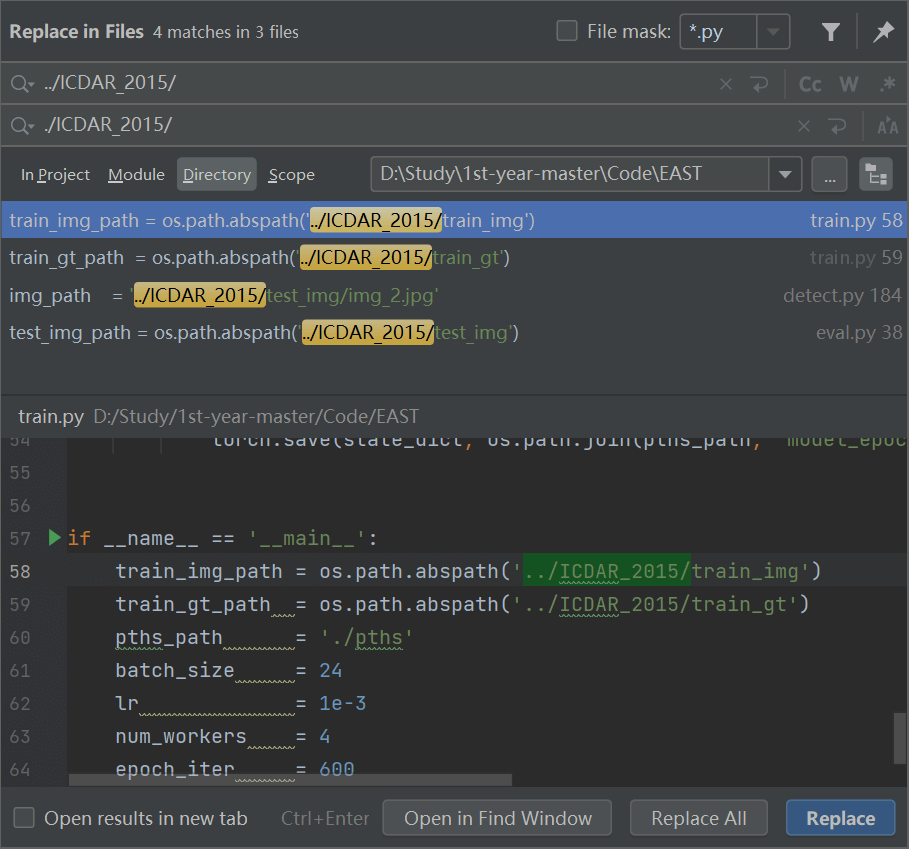
Task: Click the browse directory ellipsis button
Action: tap(830, 174)
